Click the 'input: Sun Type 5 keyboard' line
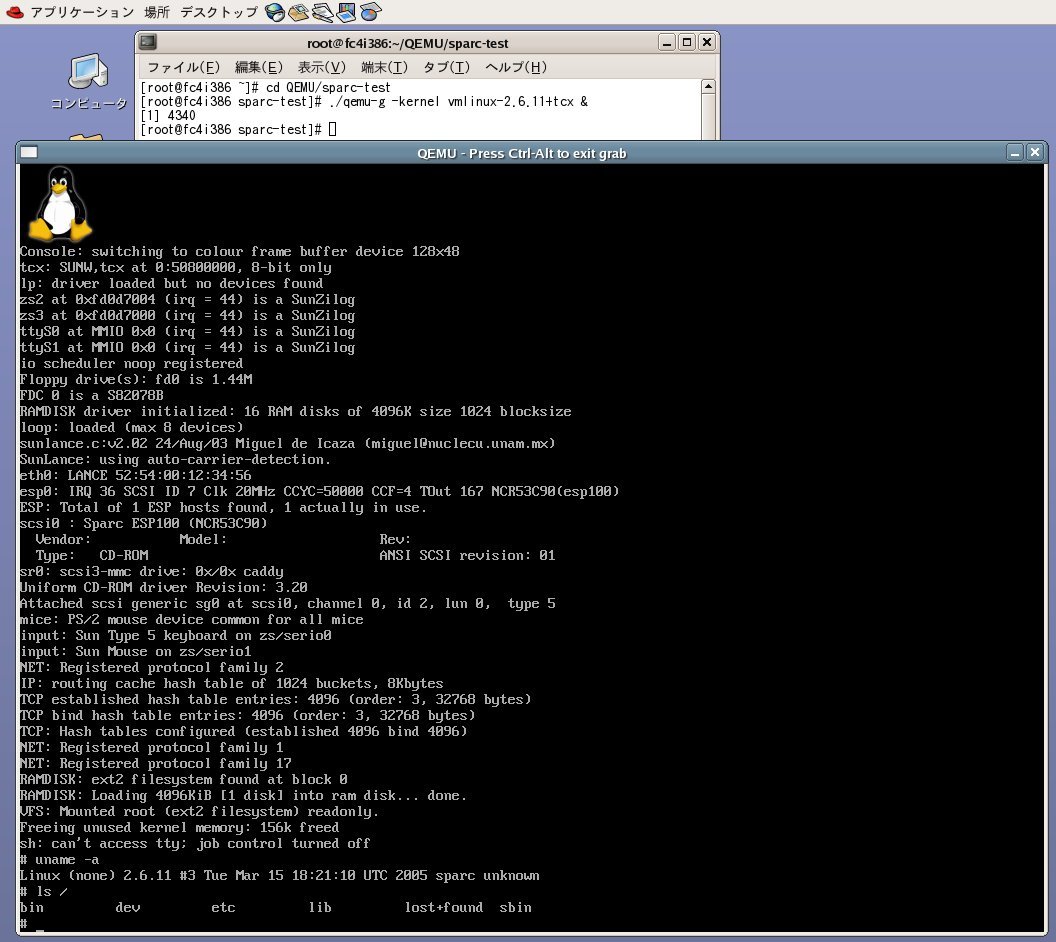Image resolution: width=1056 pixels, height=942 pixels. click(176, 636)
